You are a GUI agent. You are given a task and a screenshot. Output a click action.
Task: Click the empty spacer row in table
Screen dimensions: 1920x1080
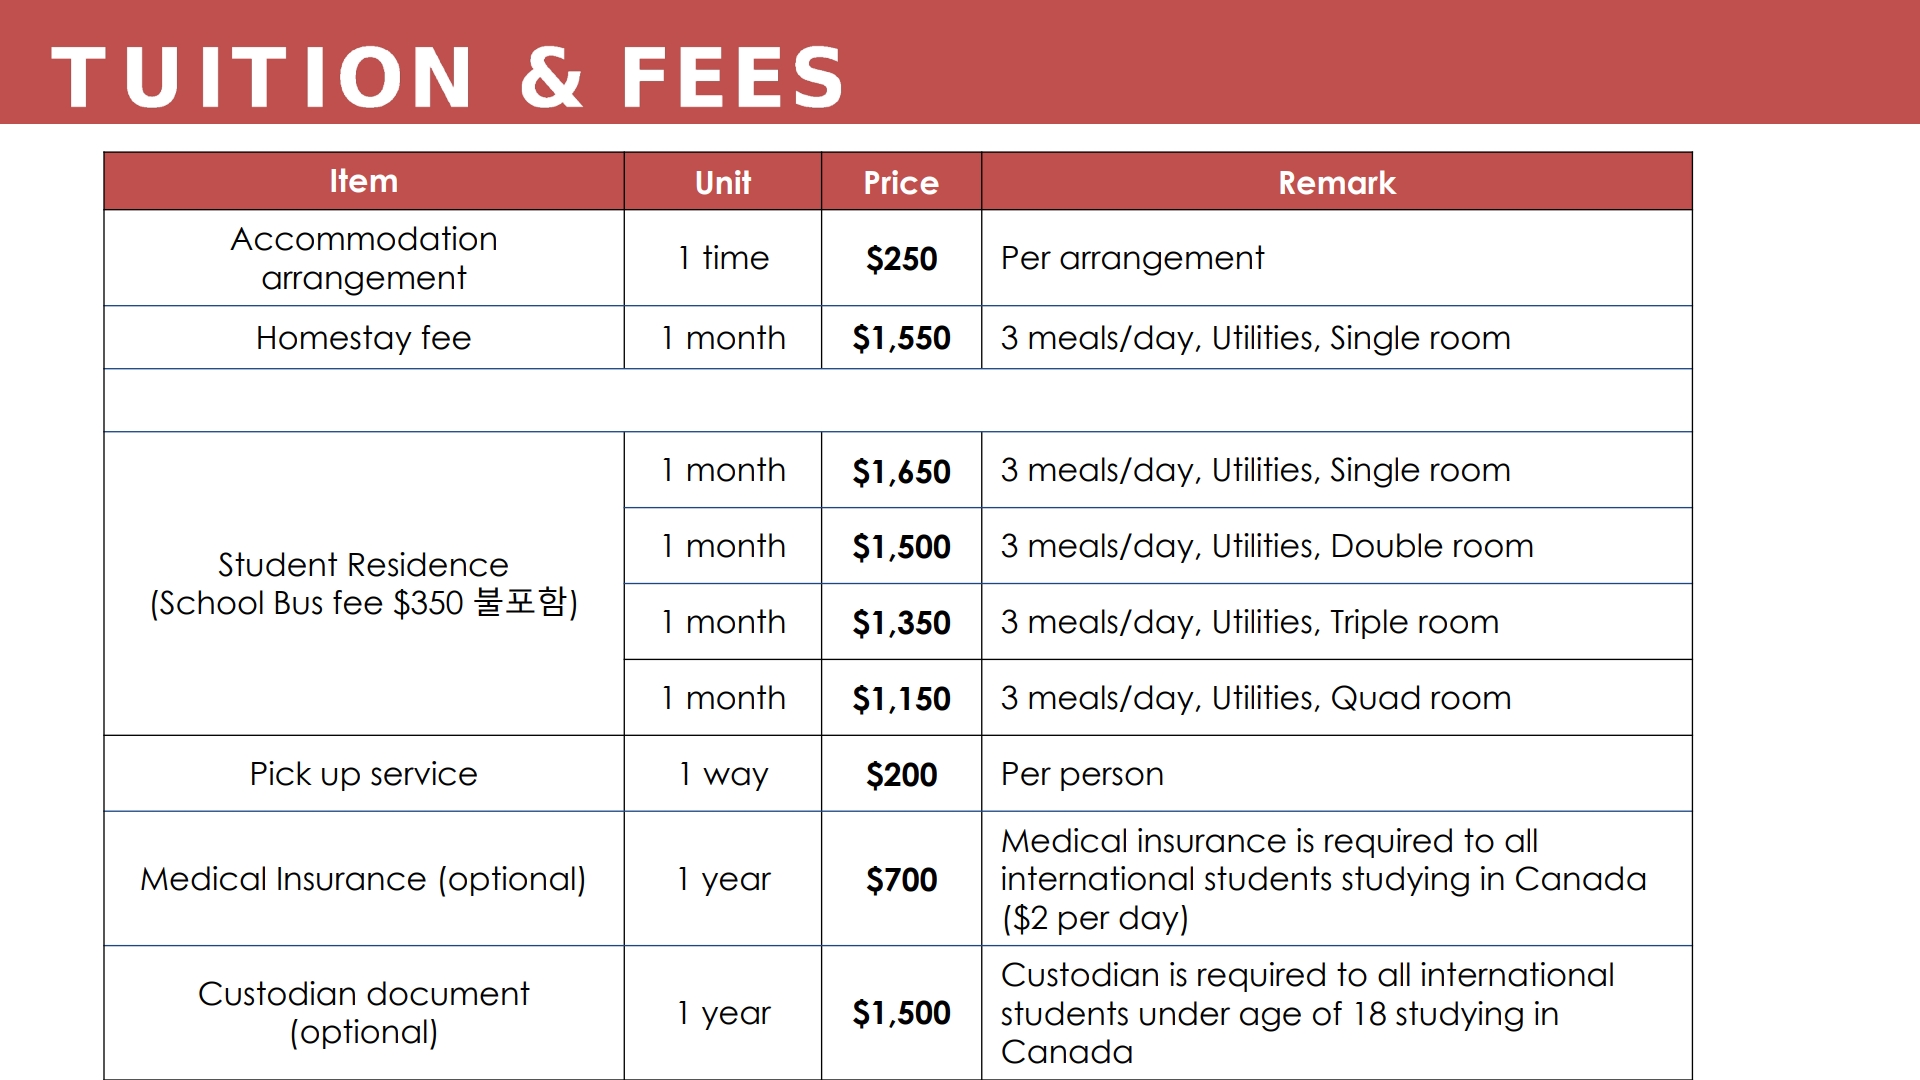[898, 400]
